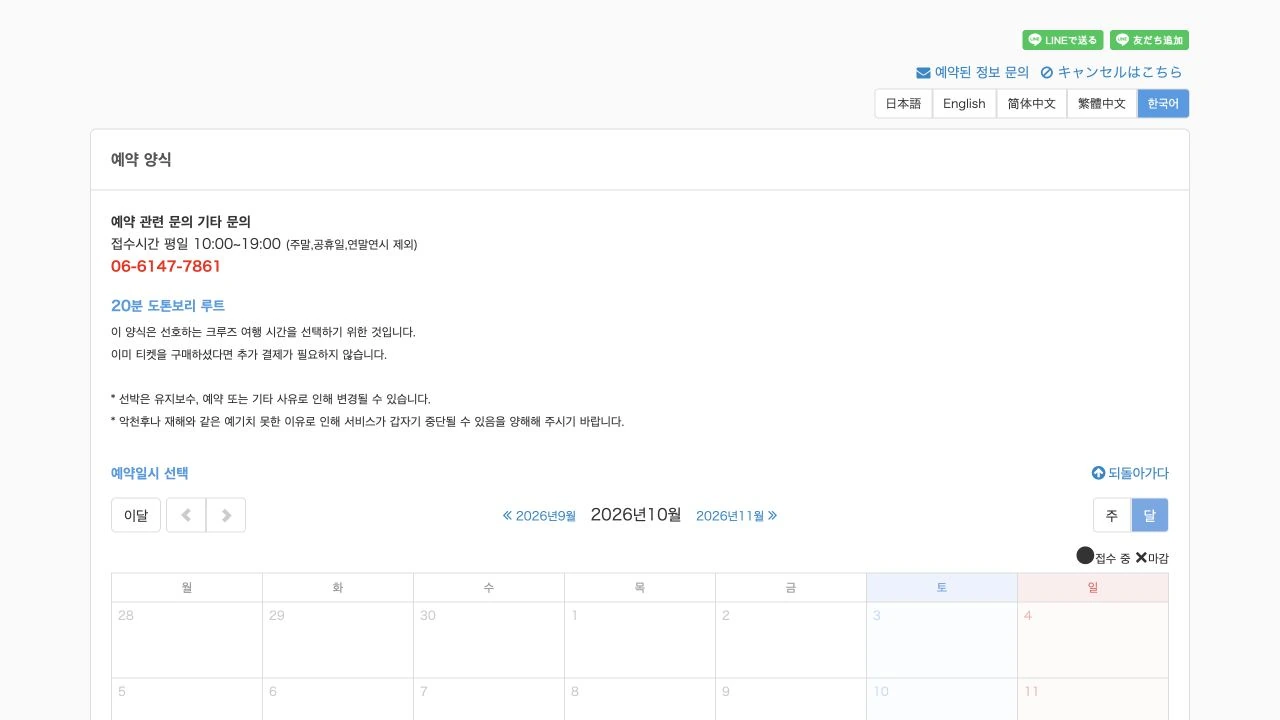Select the calendar cell for day 3
The height and width of the screenshot is (720, 1280).
pos(942,640)
